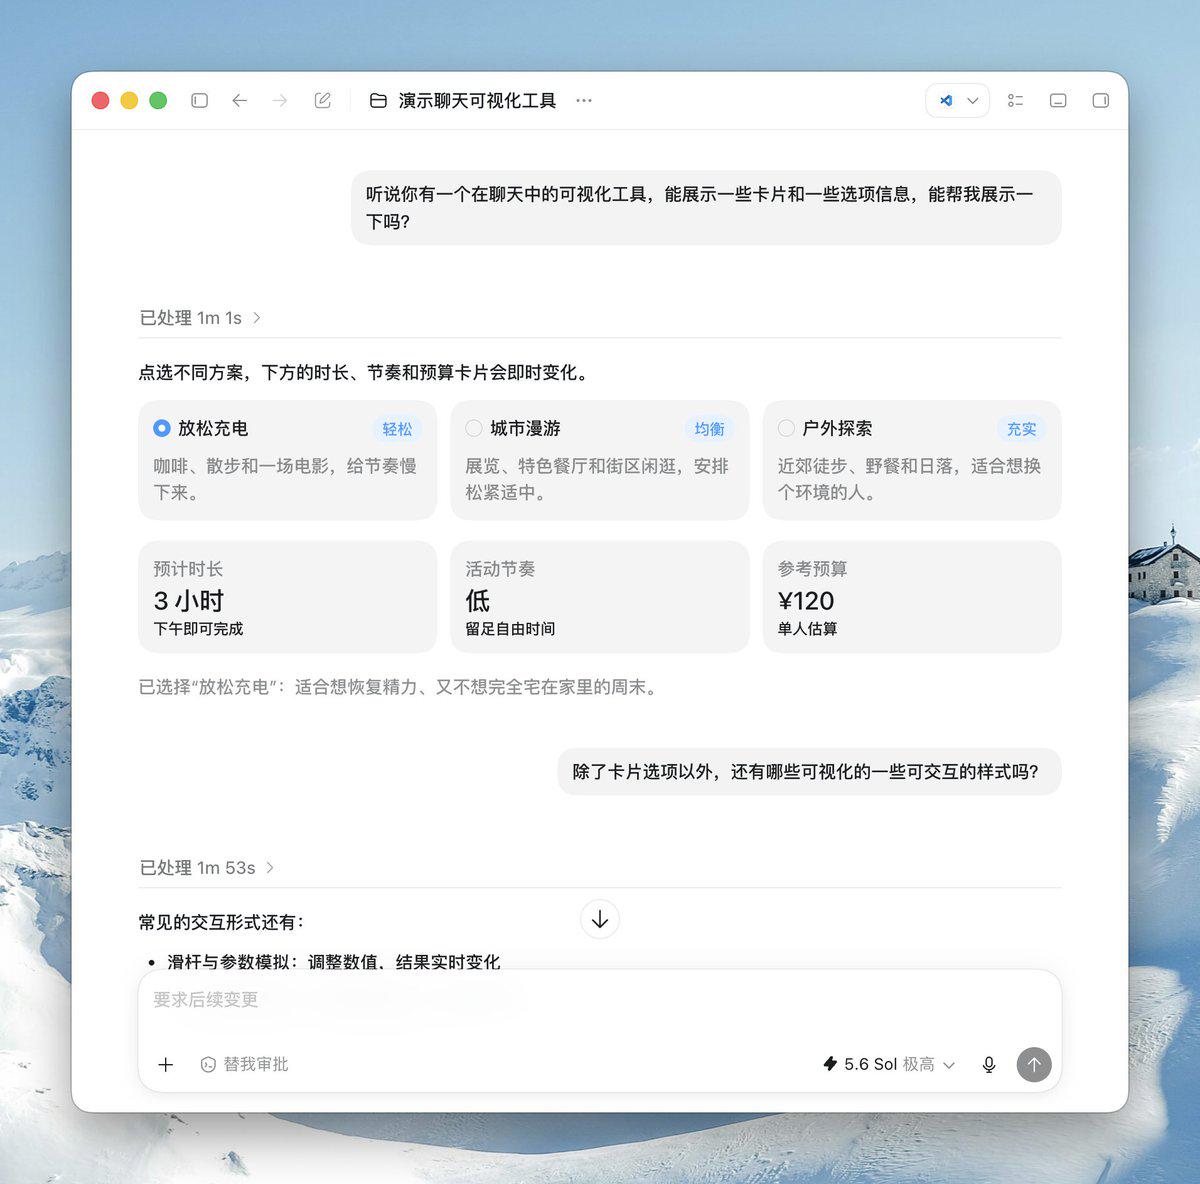Open the VS Code editor dropdown
Screen dimensions: 1200x1184
click(x=958, y=101)
